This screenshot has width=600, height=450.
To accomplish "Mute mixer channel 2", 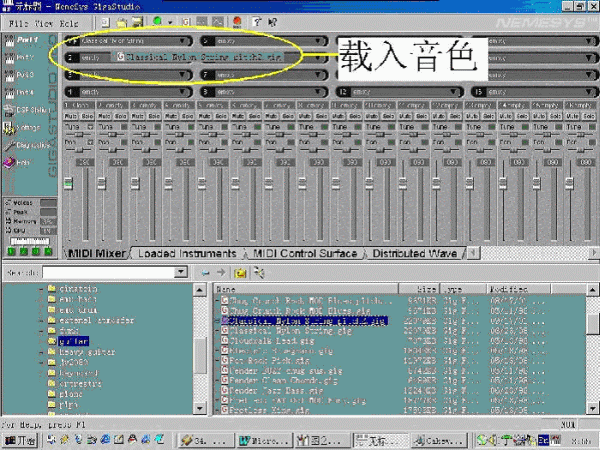I will point(104,116).
